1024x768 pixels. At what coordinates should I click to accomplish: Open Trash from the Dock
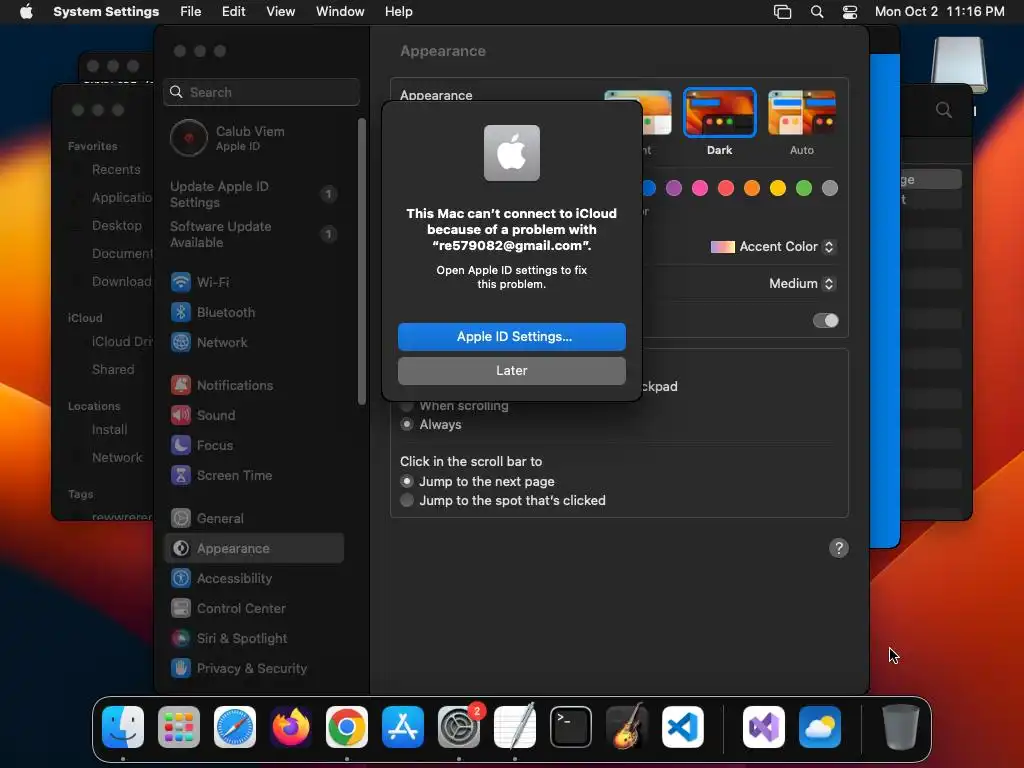tap(901, 727)
